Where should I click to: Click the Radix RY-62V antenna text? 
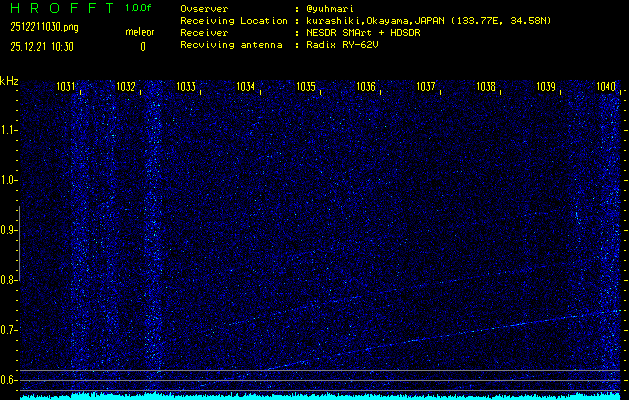(346, 45)
